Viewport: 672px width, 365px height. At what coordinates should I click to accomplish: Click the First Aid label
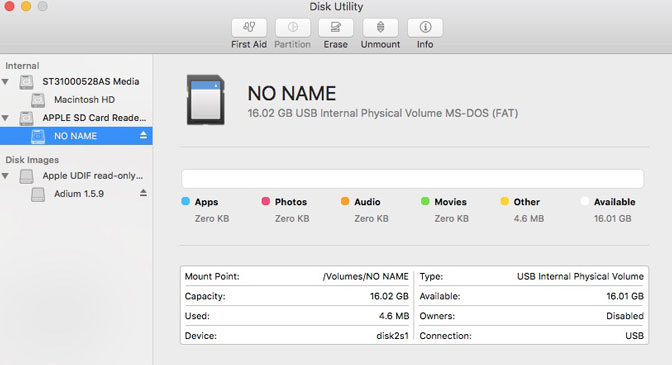point(249,44)
